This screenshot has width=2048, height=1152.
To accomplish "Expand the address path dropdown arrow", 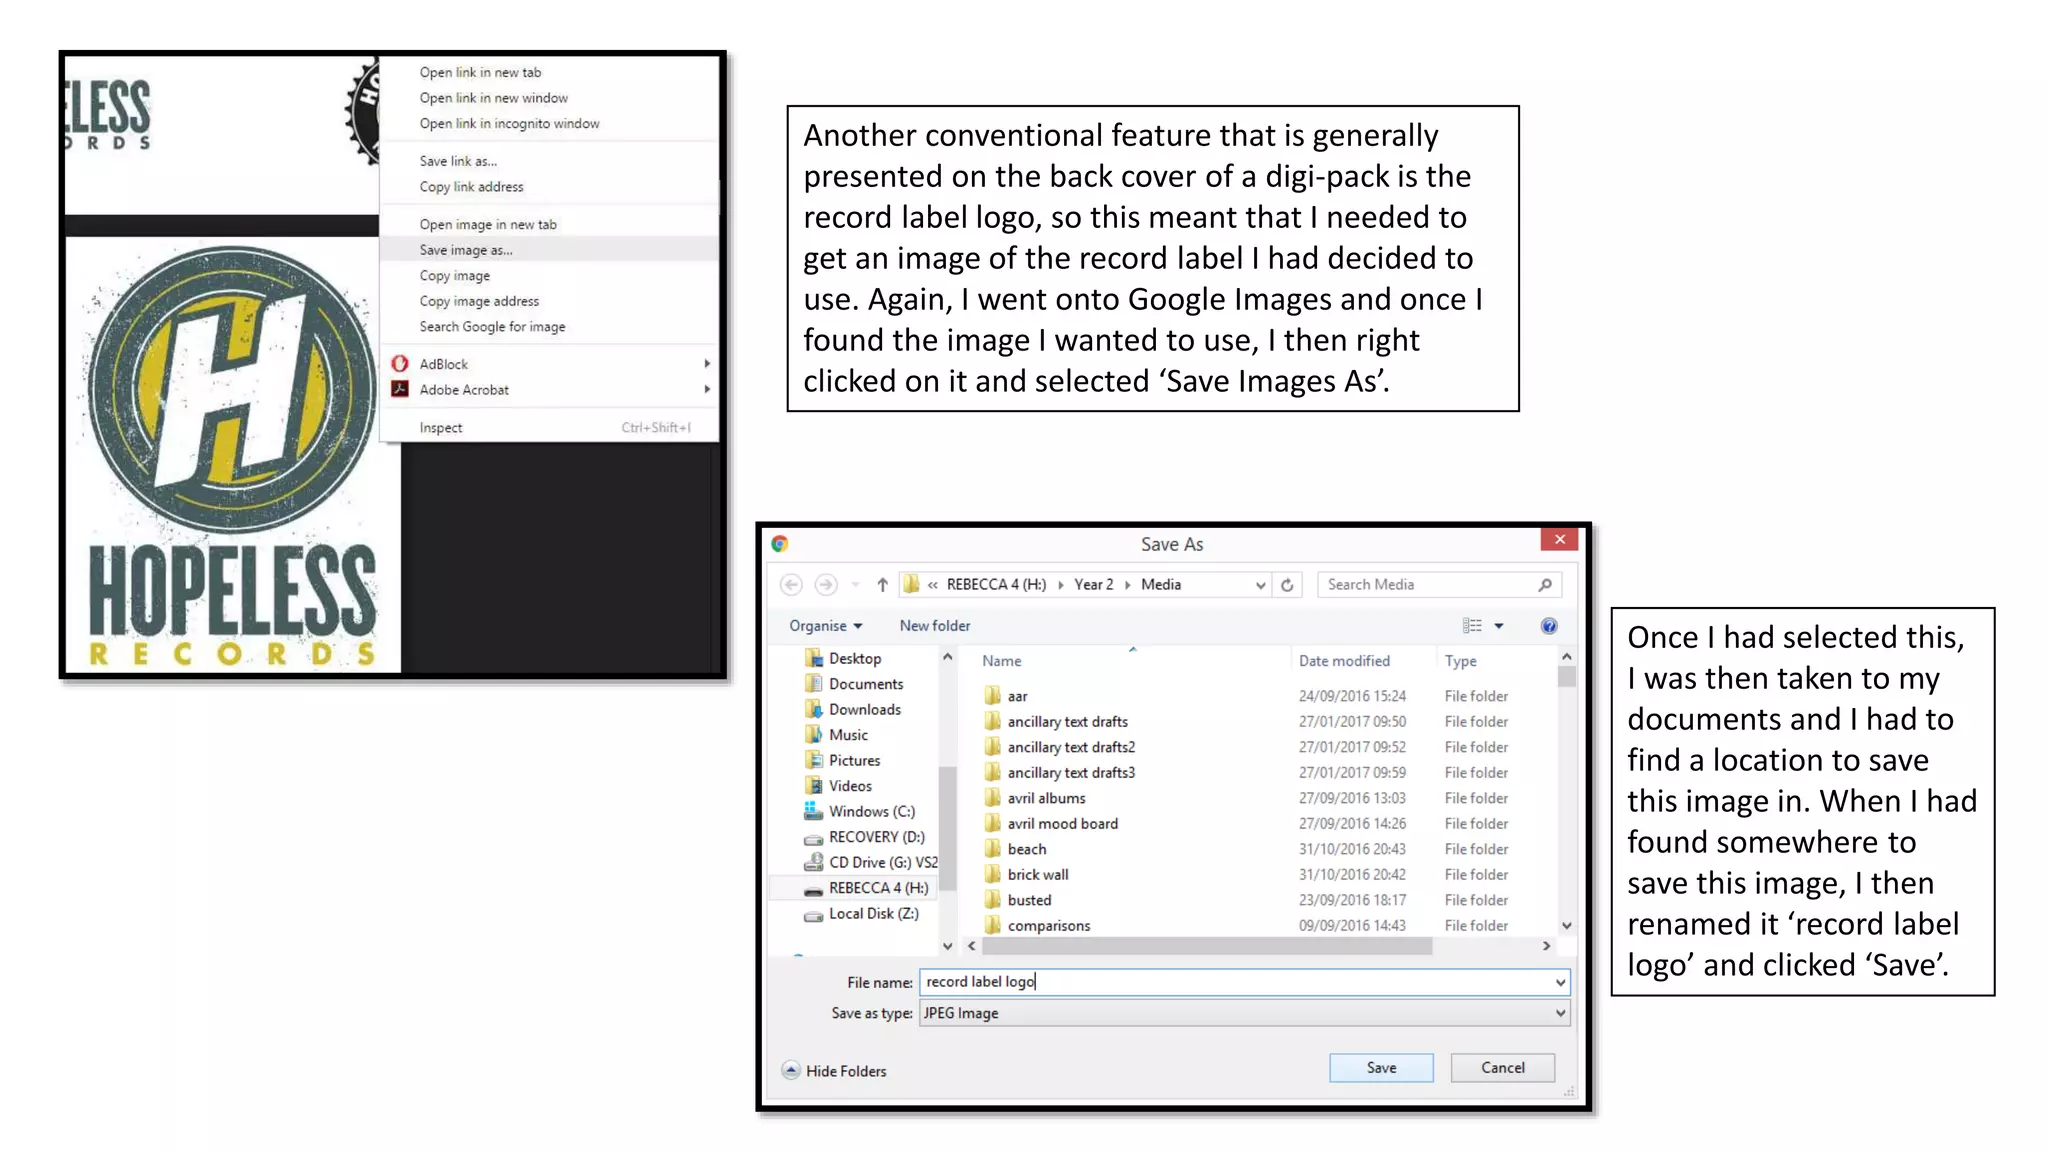I will coord(1260,585).
